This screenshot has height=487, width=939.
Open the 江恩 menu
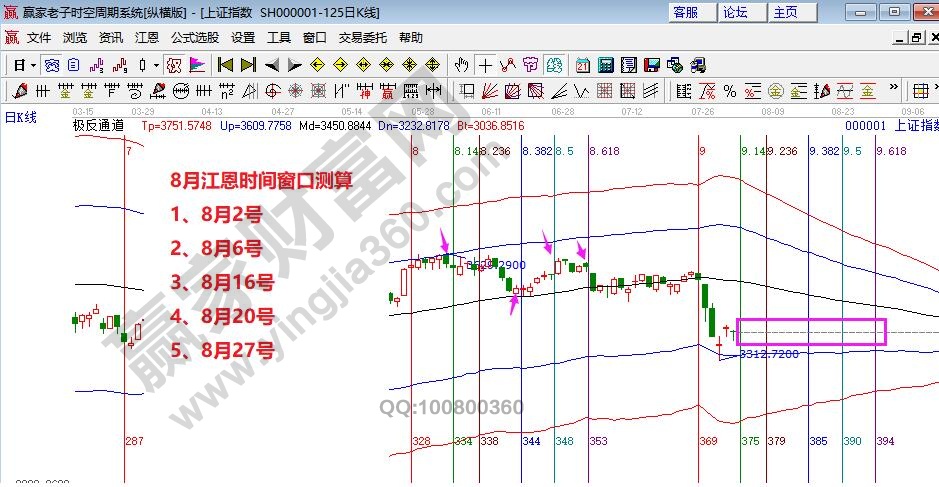(147, 38)
